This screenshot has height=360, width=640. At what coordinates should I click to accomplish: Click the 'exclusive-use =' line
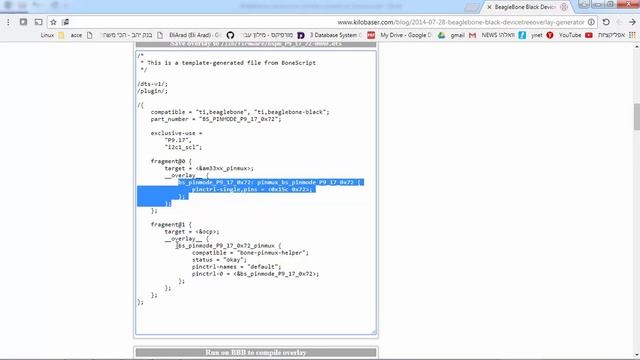[x=176, y=133]
